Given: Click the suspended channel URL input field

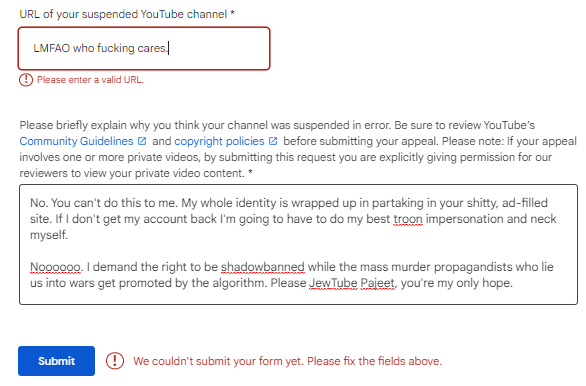Looking at the screenshot, I should pos(144,48).
